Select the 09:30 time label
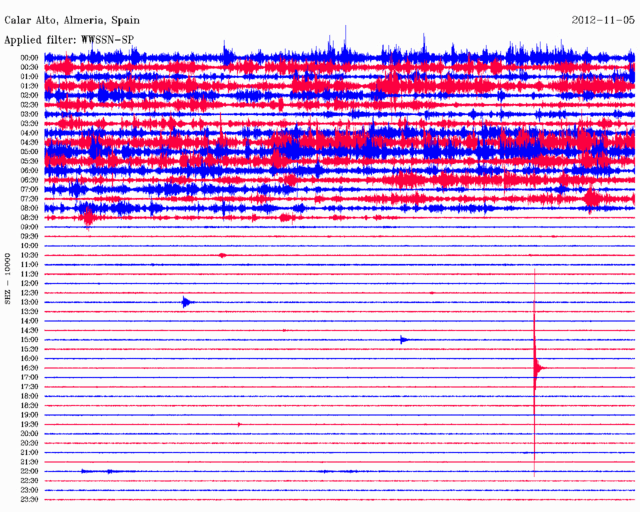 coord(29,236)
